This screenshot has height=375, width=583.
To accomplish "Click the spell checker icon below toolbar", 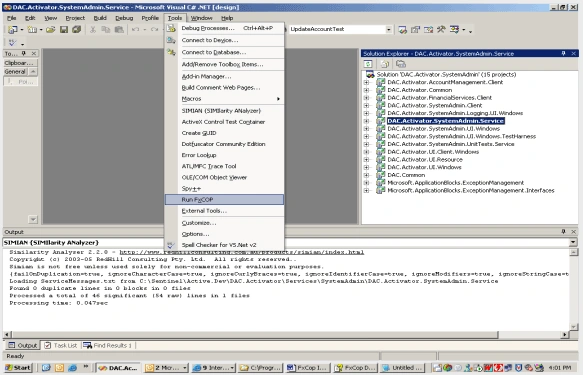I will [x=13, y=43].
